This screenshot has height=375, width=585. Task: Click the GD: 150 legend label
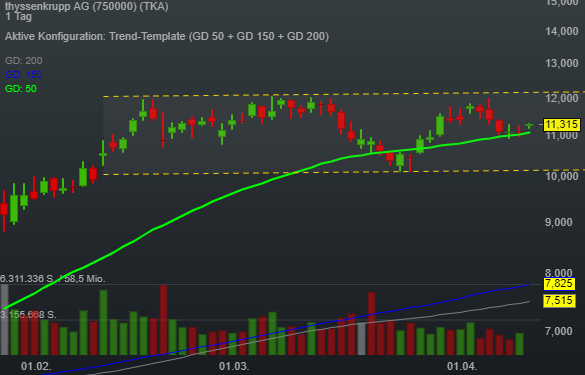click(x=24, y=75)
